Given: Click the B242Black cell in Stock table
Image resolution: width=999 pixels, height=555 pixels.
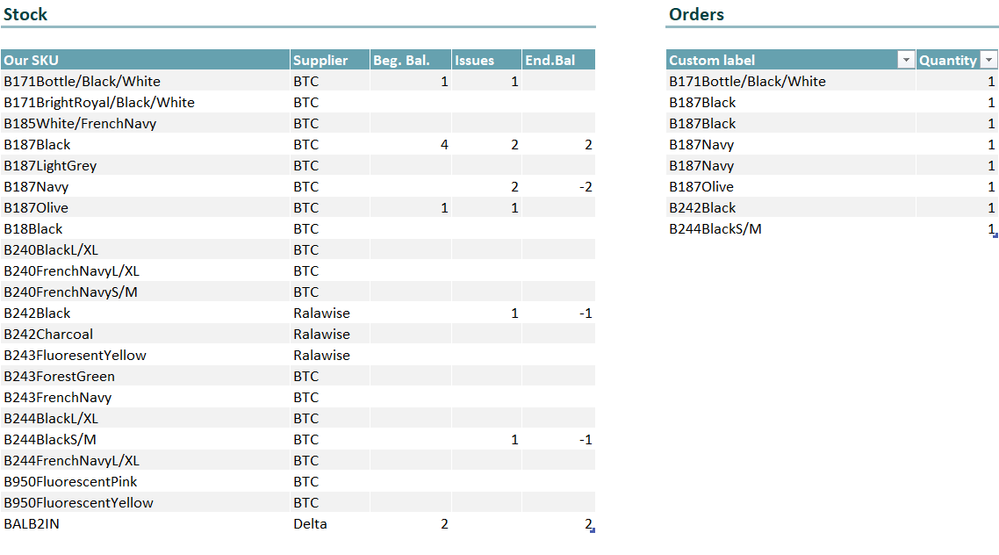Looking at the screenshot, I should (x=145, y=313).
